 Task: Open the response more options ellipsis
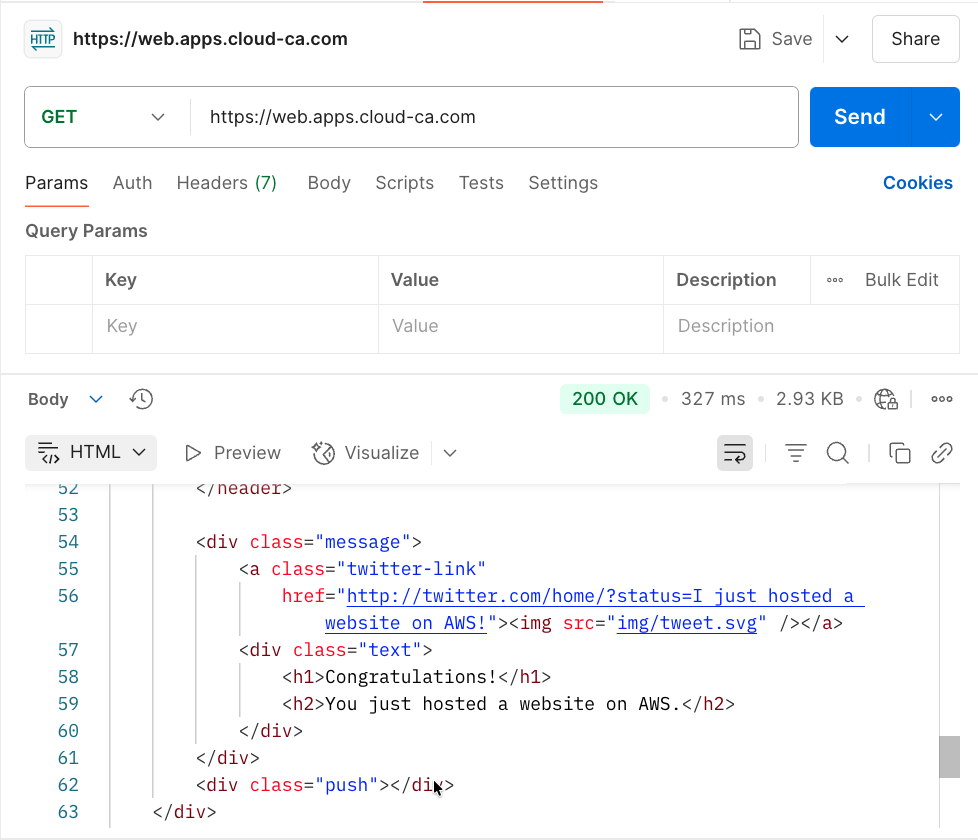click(941, 399)
